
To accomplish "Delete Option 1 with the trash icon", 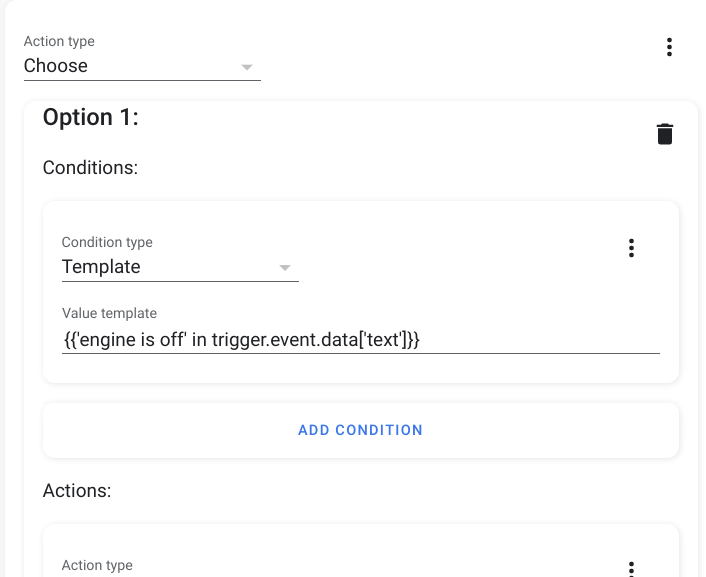I will pyautogui.click(x=664, y=134).
